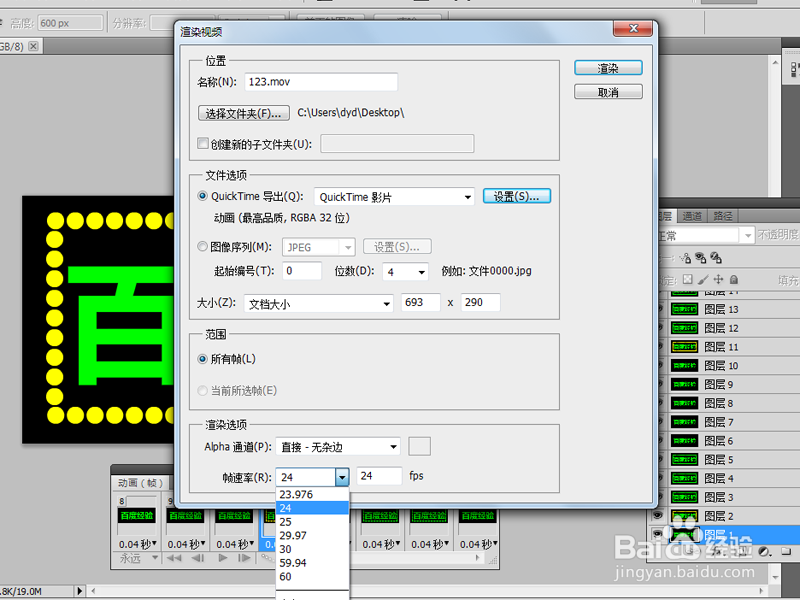Click the matte color swatch beside Alpha 通道
800x600 pixels.
(419, 446)
